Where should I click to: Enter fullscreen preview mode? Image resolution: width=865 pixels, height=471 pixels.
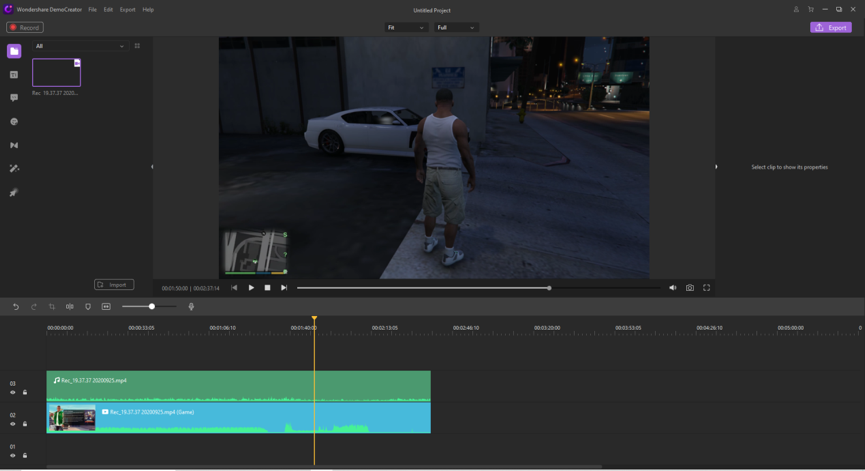point(706,288)
